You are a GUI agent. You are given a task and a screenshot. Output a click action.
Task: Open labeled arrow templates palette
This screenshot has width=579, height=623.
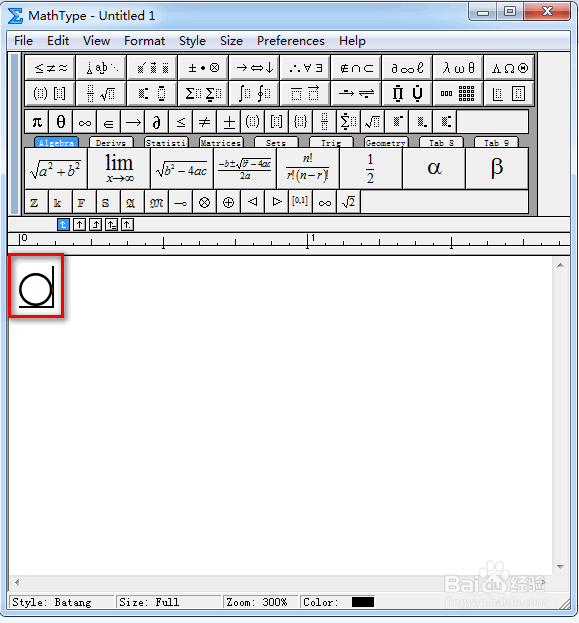coord(356,93)
